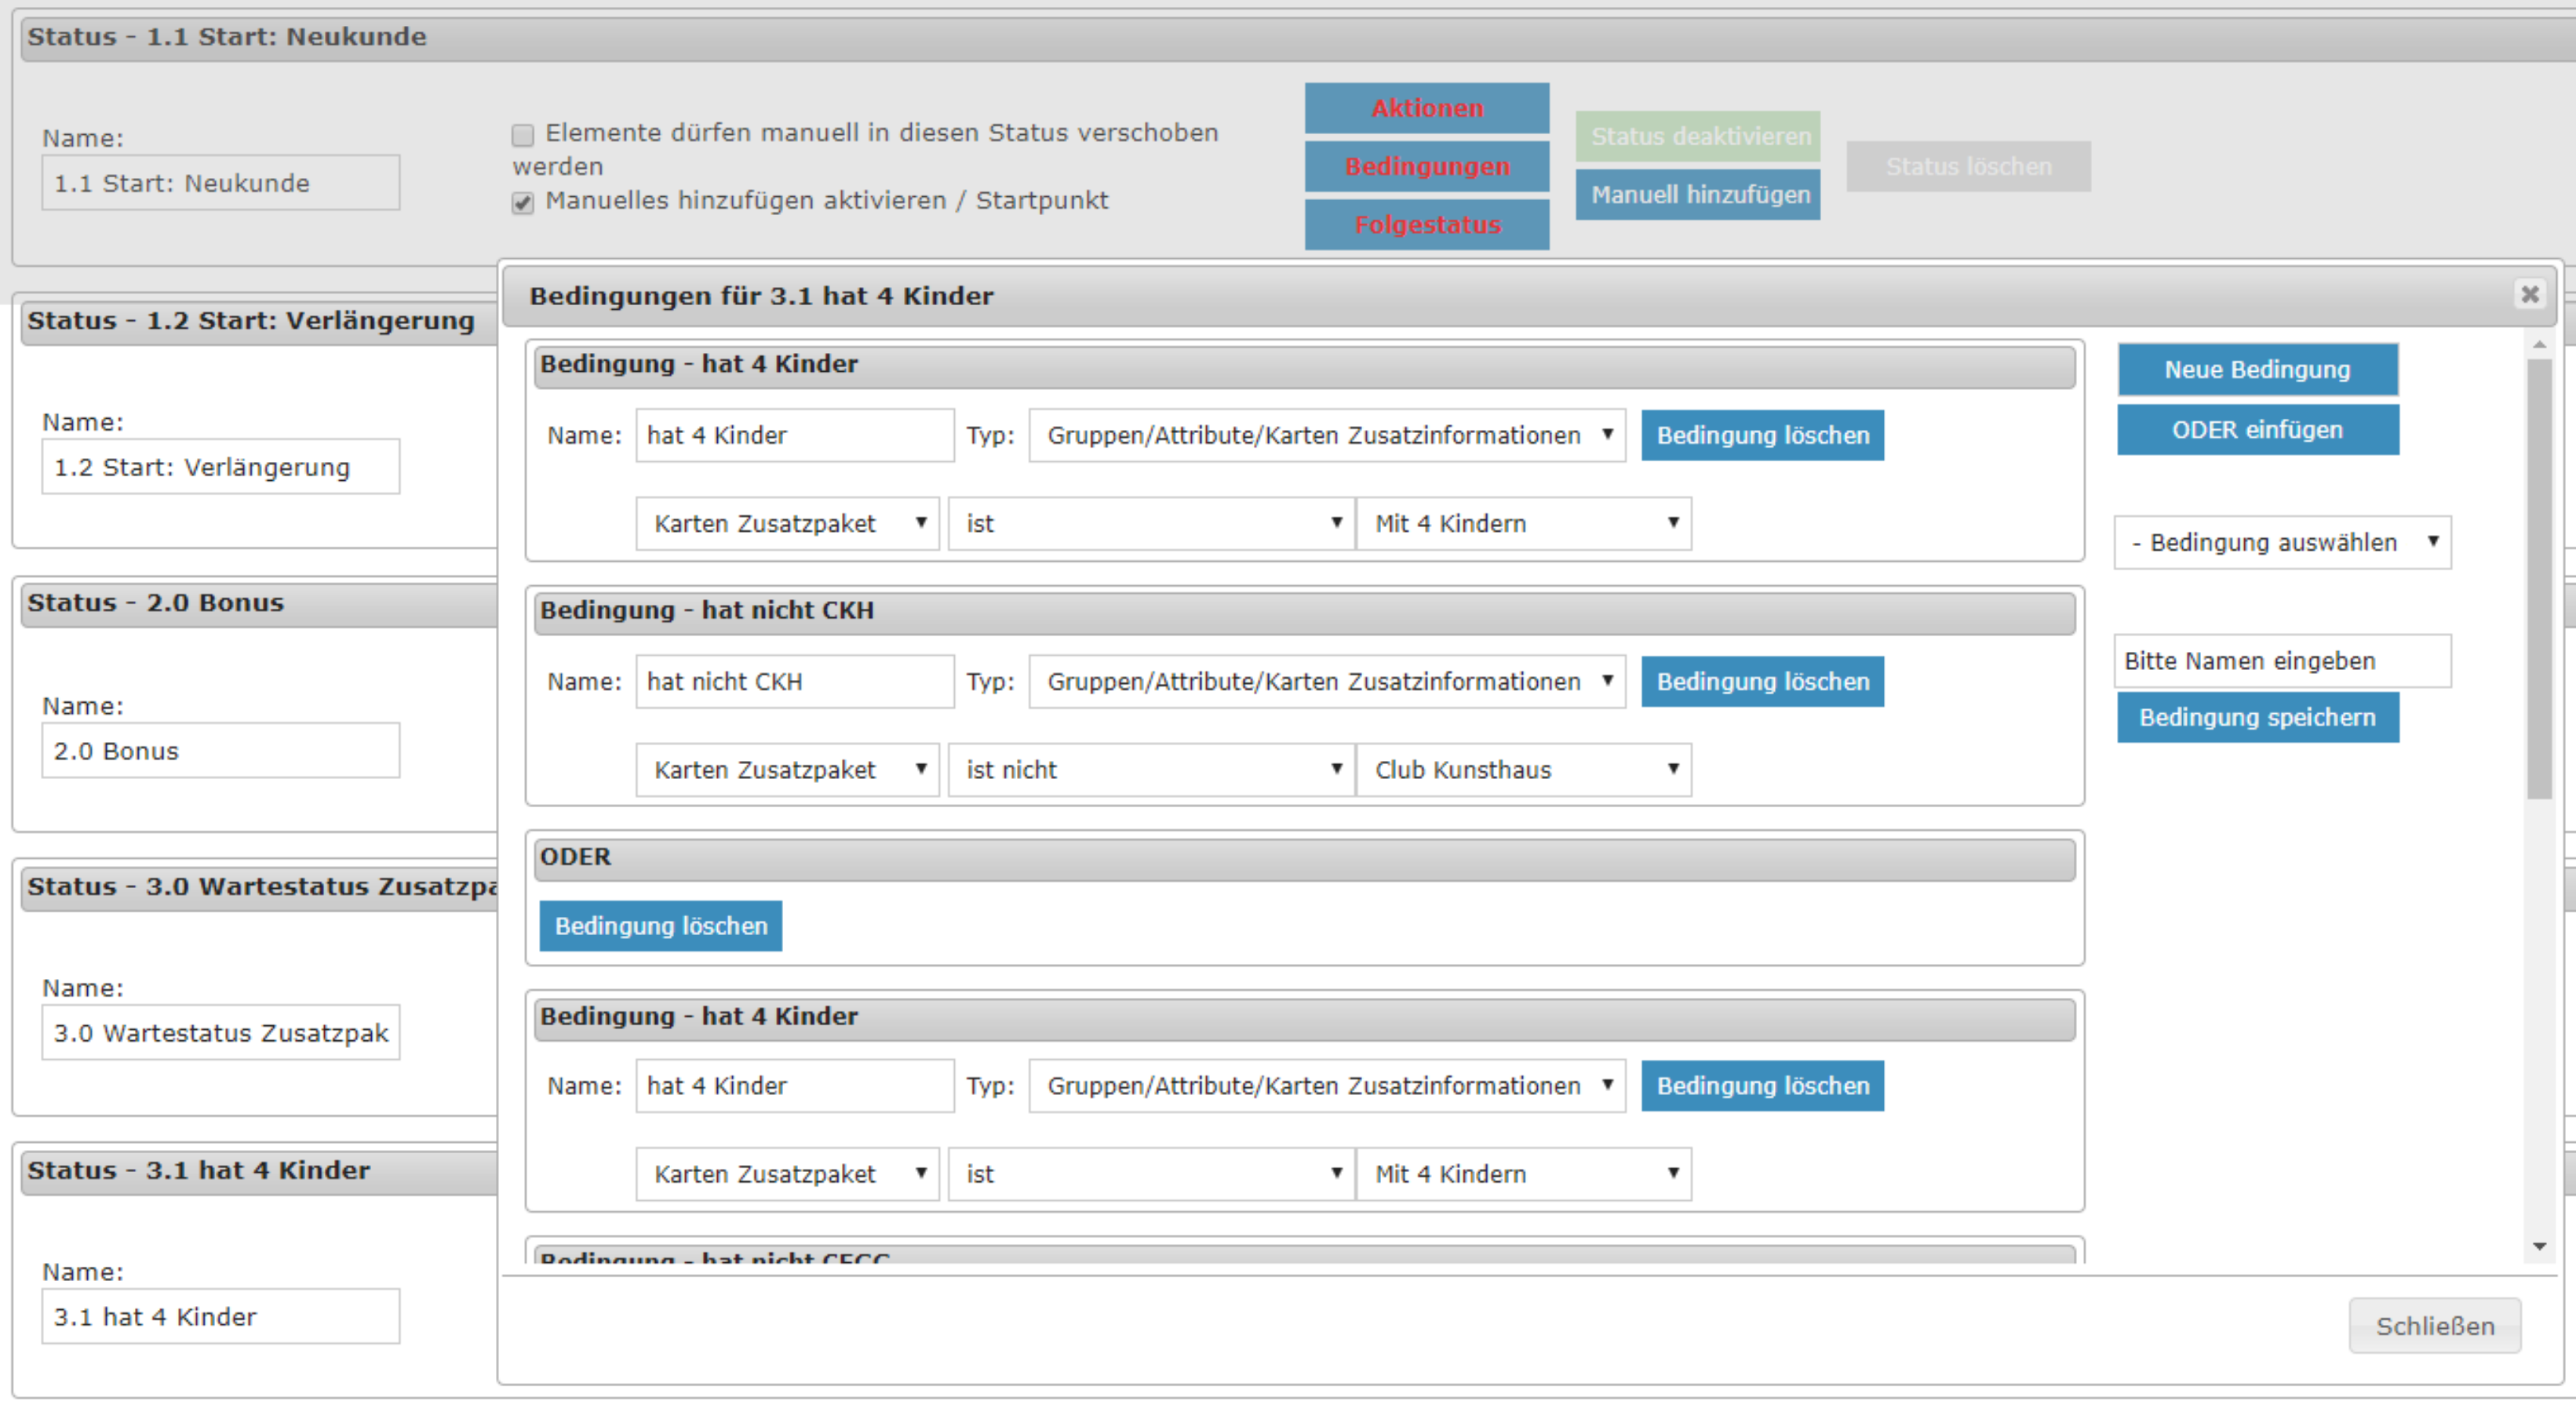Open Folgestatus for status 1.1
This screenshot has height=1412, width=2576.
tap(1427, 224)
